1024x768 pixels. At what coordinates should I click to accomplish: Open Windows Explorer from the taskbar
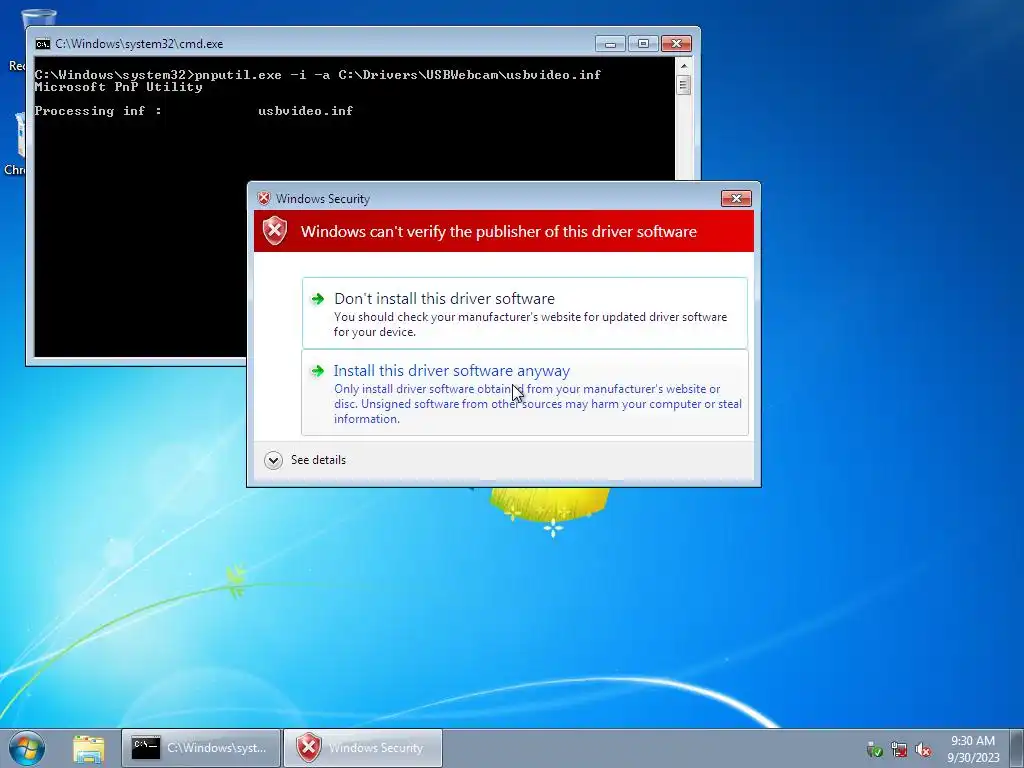pos(88,748)
